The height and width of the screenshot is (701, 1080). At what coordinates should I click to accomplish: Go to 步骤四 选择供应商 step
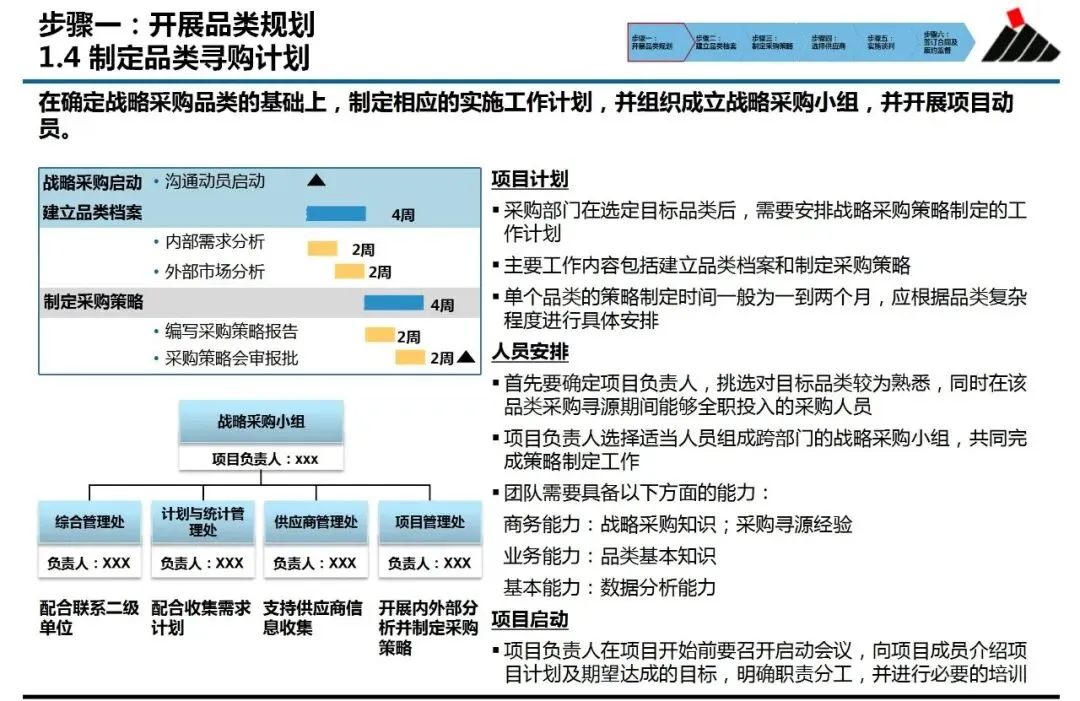click(828, 42)
